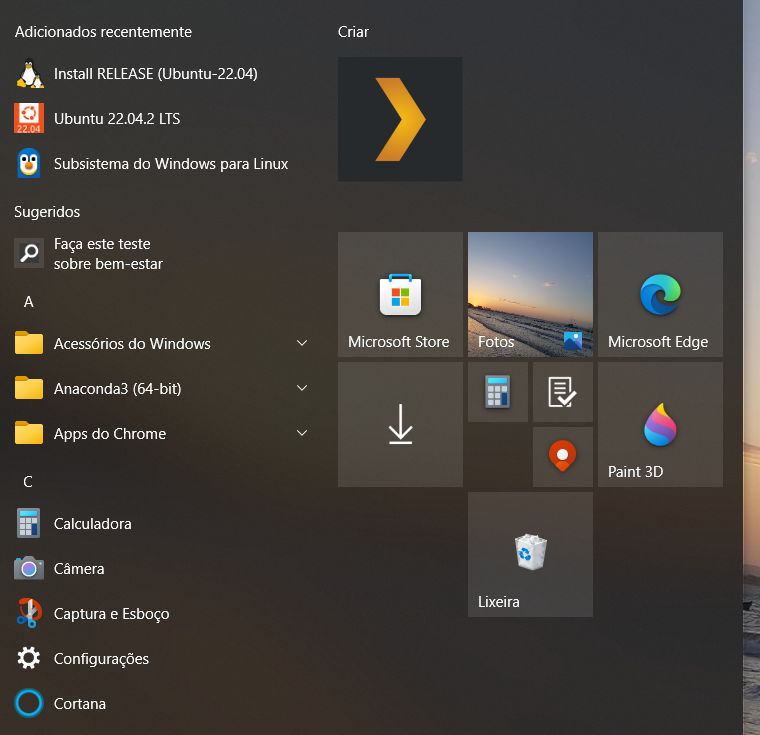
Task: Open the download arrow tile
Action: pyautogui.click(x=400, y=424)
